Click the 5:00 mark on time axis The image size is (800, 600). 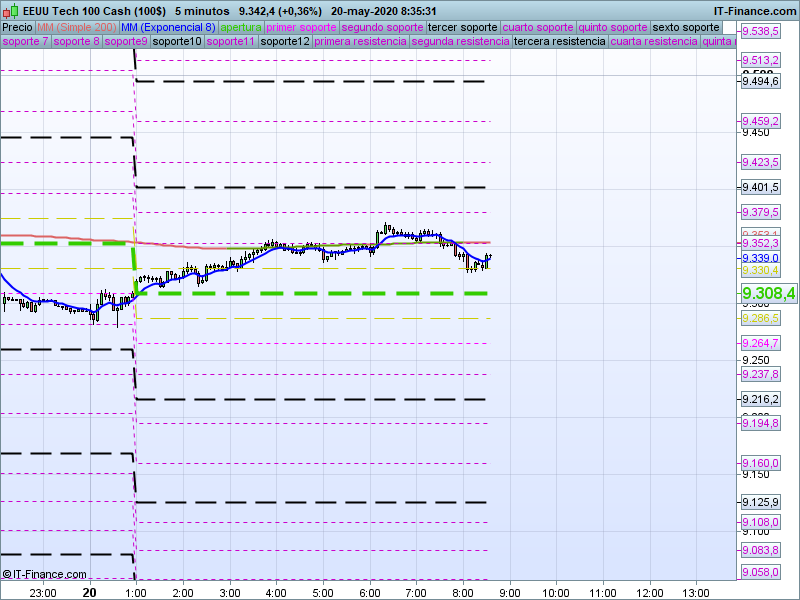[x=322, y=592]
